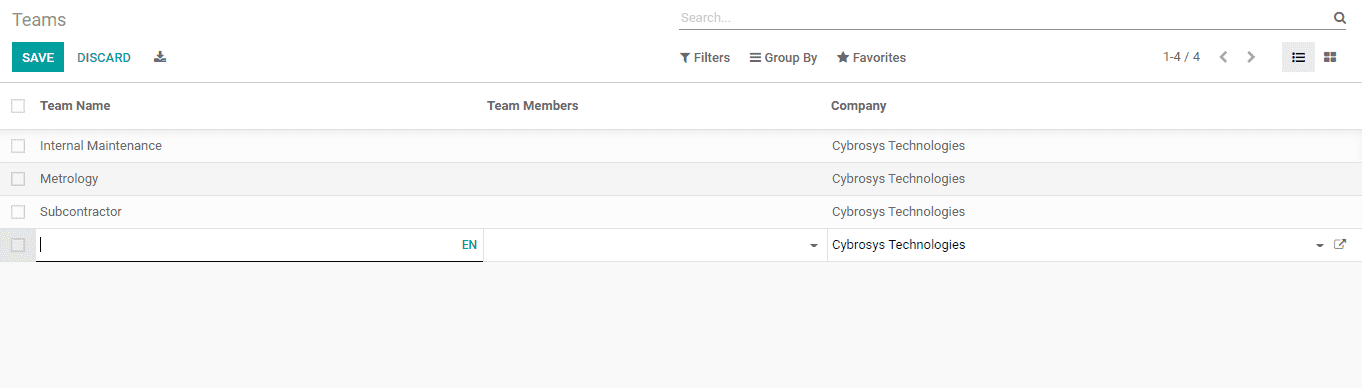Check the Metrology row checkbox
Image resolution: width=1362 pixels, height=388 pixels.
(18, 179)
